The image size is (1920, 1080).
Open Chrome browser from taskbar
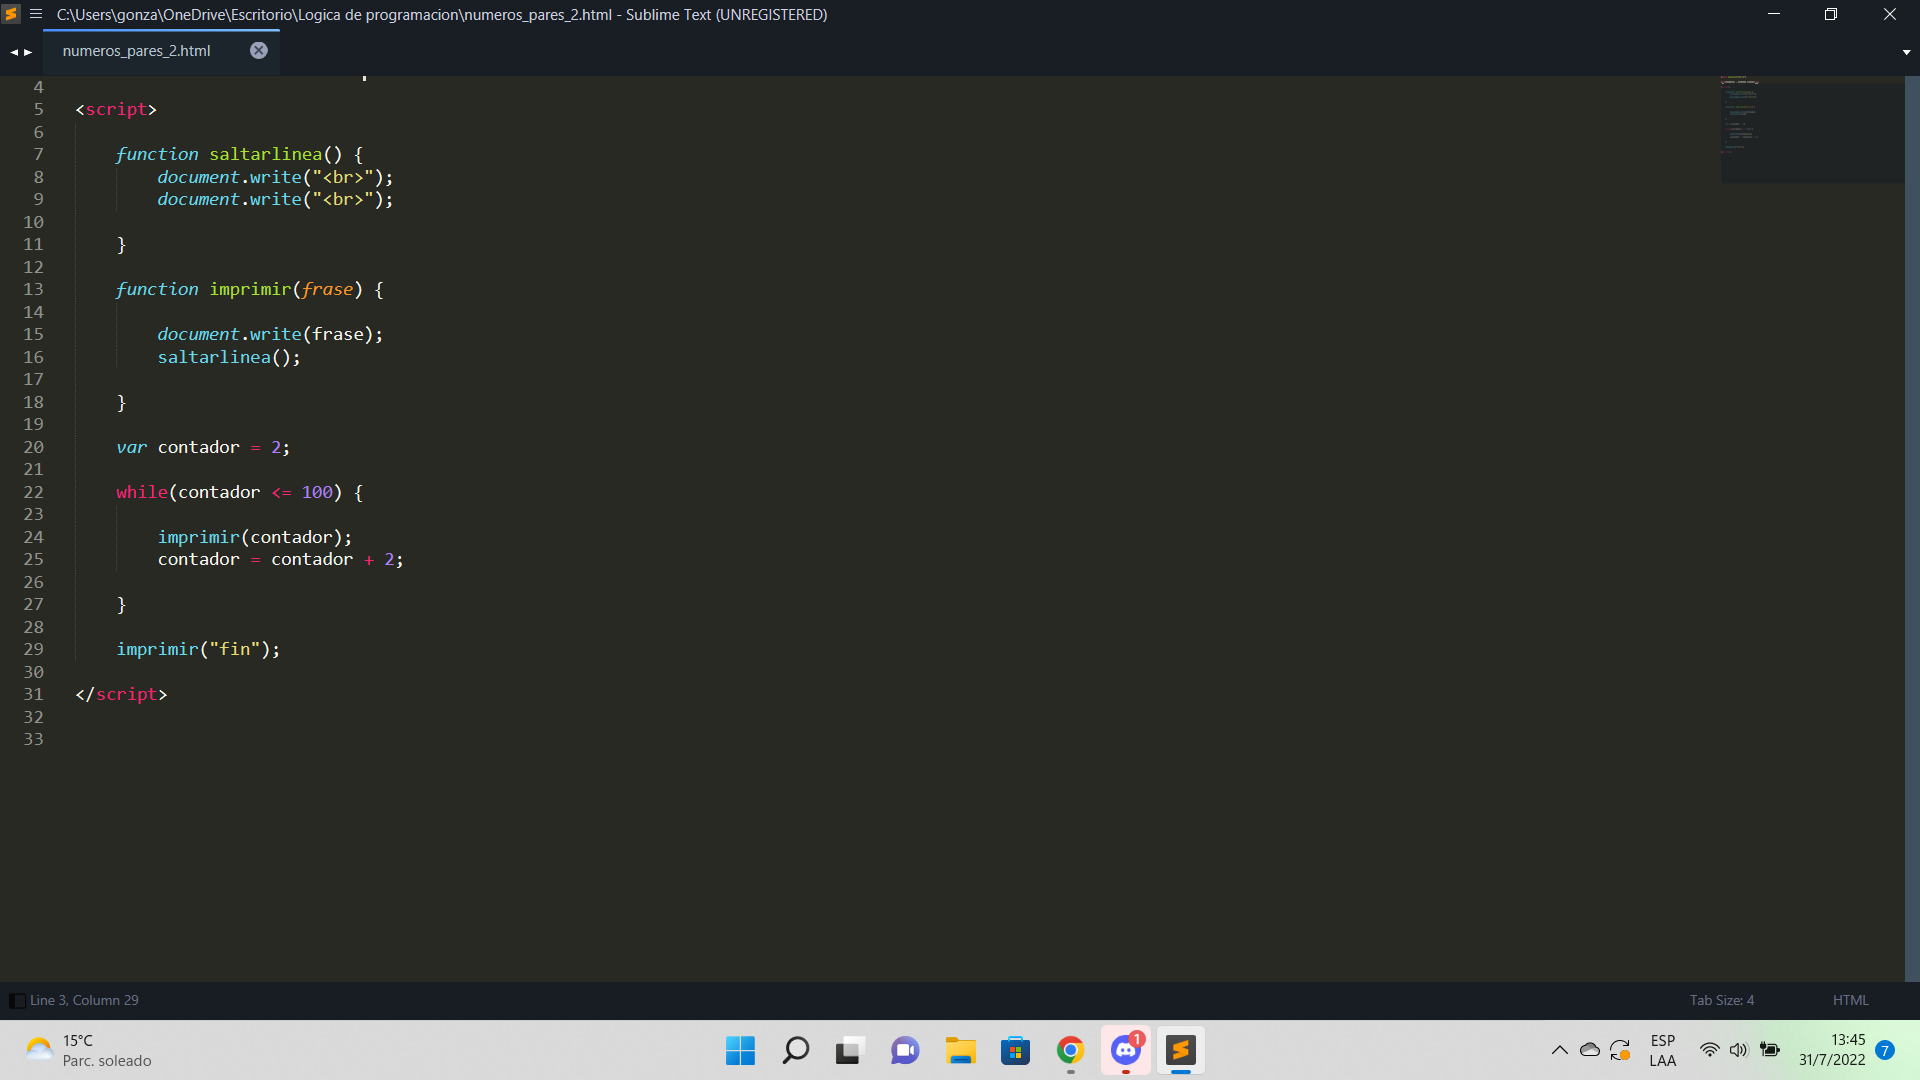1069,1051
